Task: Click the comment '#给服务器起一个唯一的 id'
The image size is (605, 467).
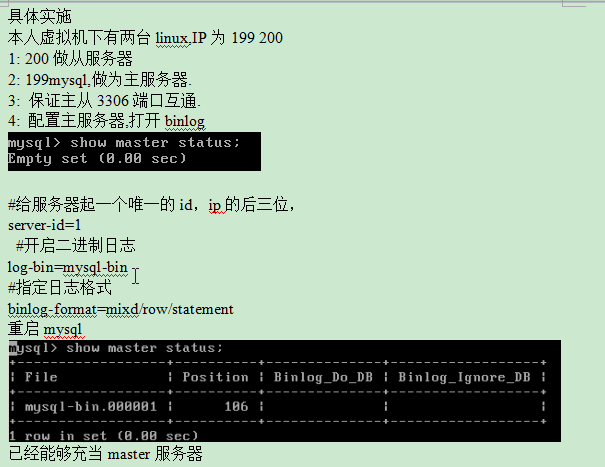Action: 100,204
